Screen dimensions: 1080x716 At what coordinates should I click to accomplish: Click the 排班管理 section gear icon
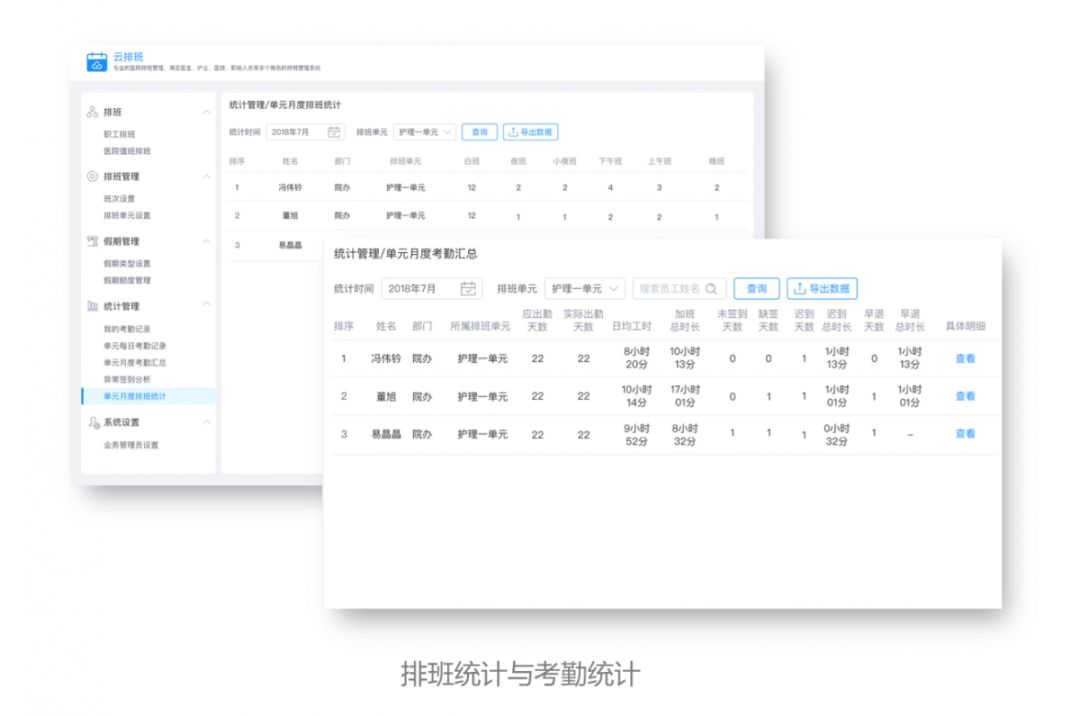pyautogui.click(x=92, y=176)
